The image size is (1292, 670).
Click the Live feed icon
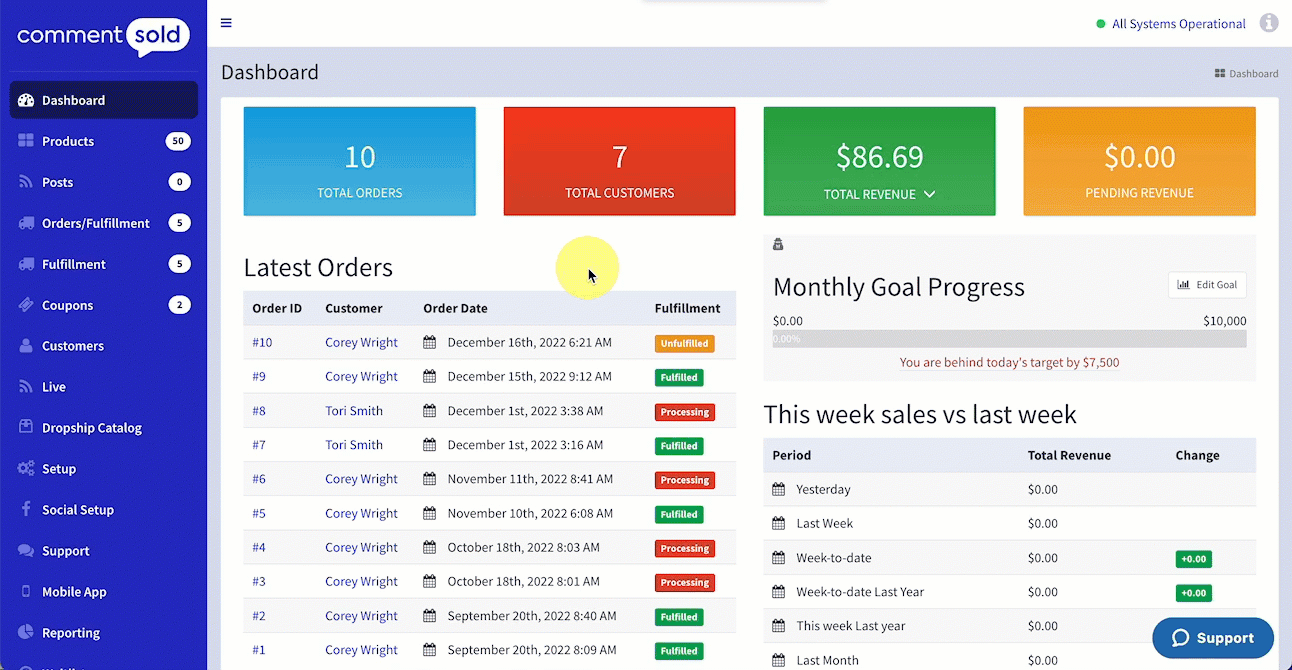[26, 387]
